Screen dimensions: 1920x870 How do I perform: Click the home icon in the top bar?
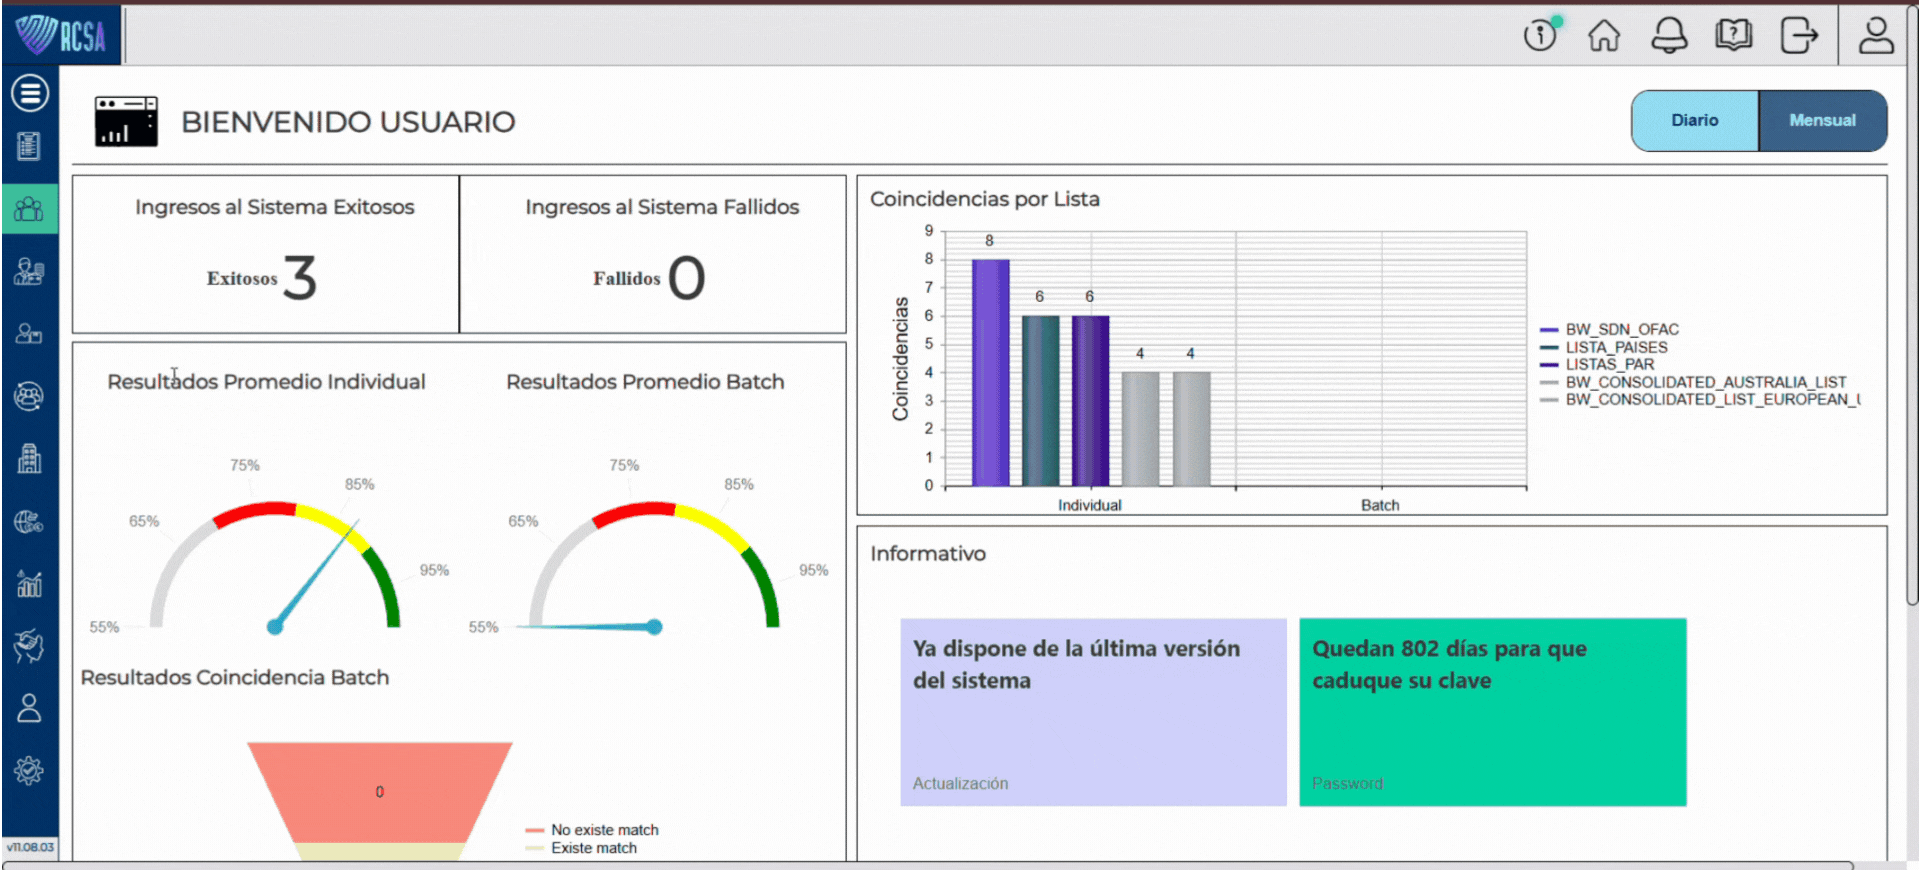[x=1604, y=36]
